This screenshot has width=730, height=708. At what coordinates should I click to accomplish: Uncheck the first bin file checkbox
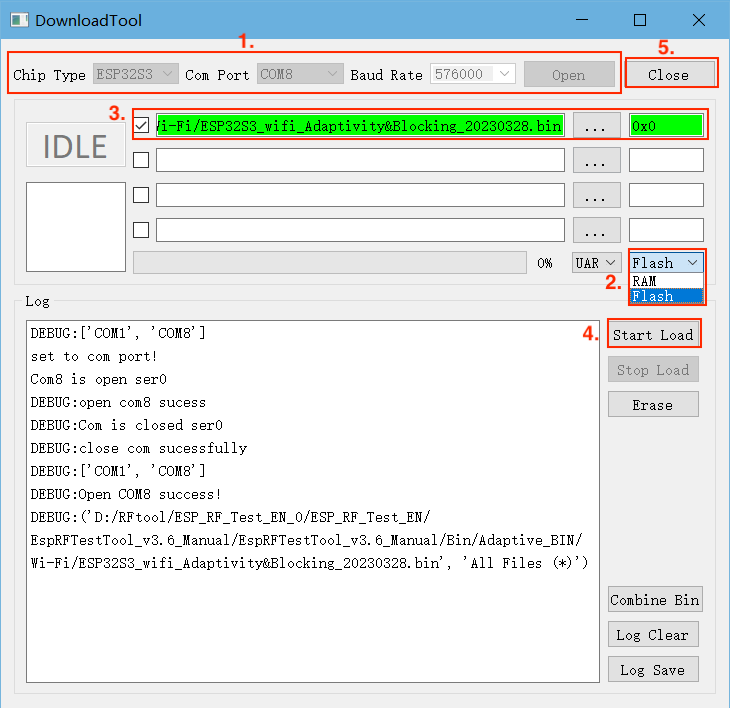(142, 126)
